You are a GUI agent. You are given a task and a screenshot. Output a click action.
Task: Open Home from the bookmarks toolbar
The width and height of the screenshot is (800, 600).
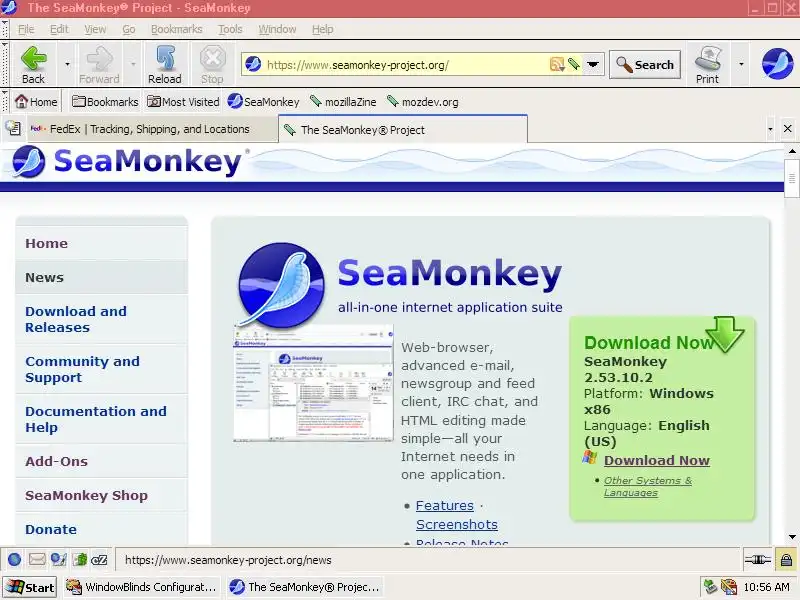[36, 102]
